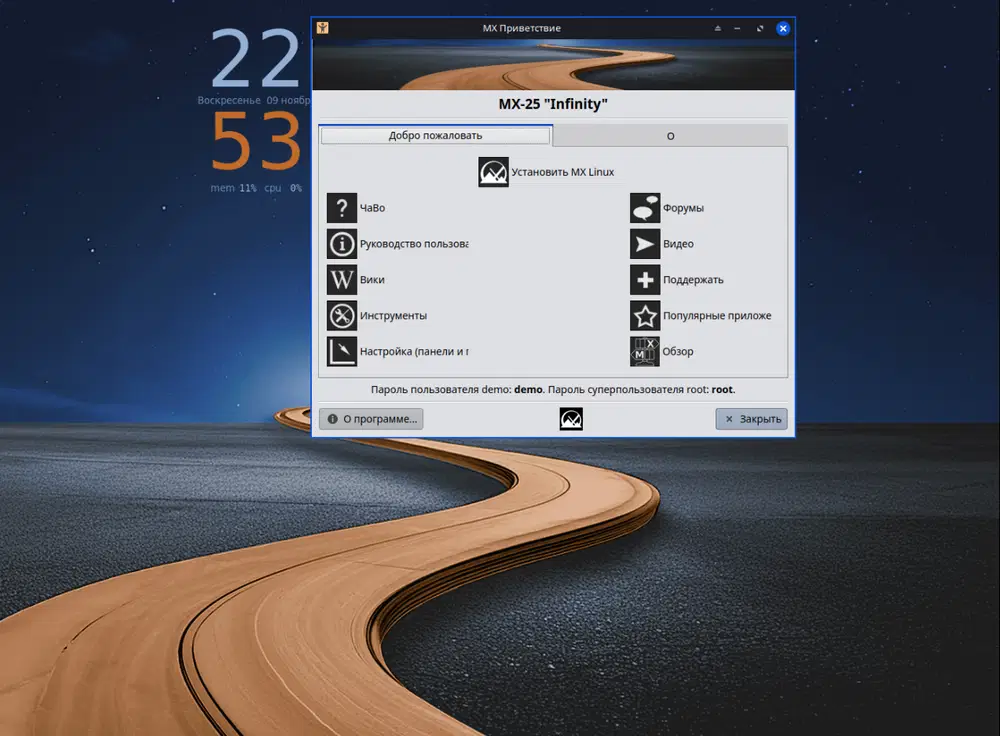Click the desktop clock minutes 53
The width and height of the screenshot is (1000, 736).
tap(255, 141)
